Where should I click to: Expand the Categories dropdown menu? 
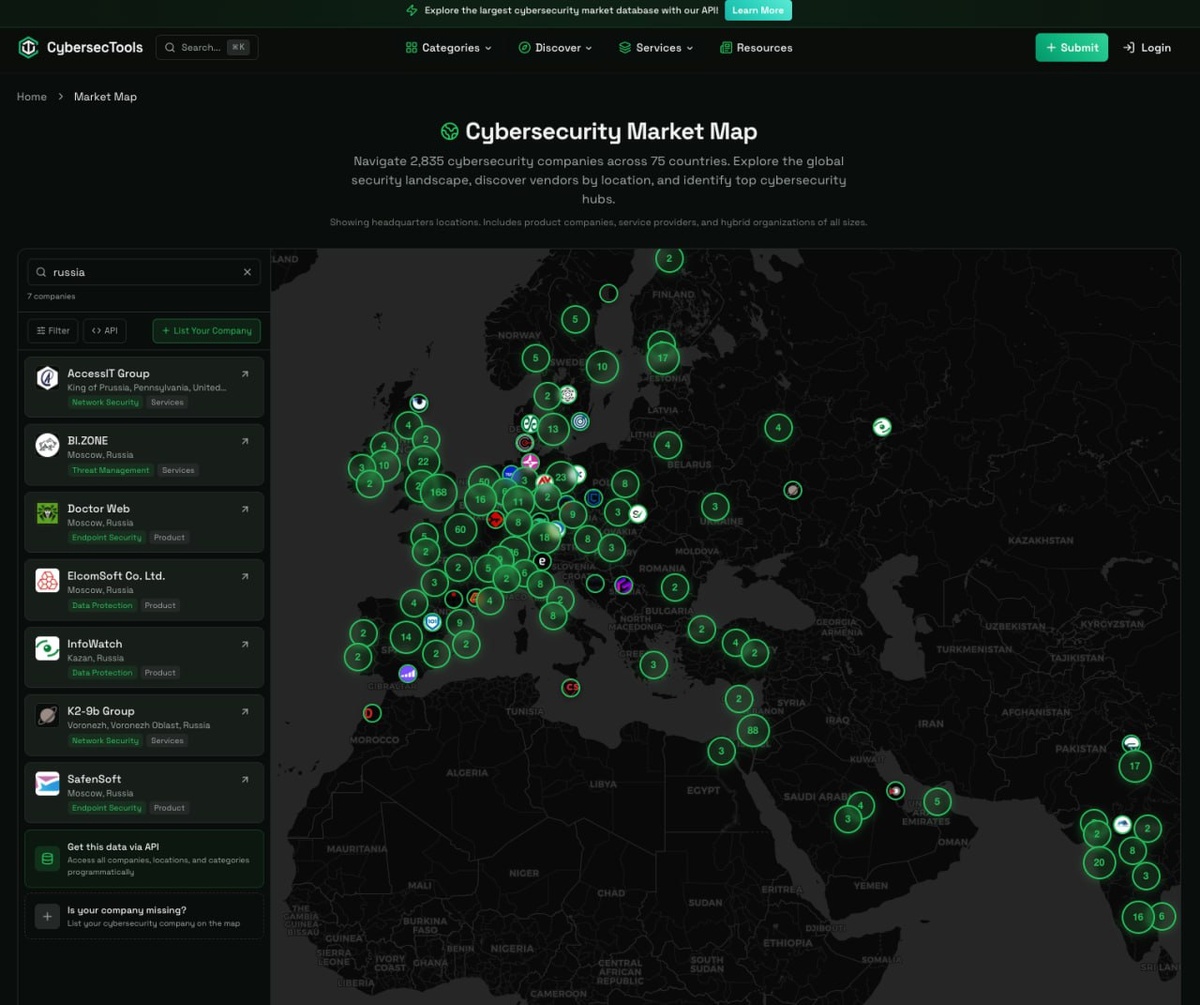pyautogui.click(x=449, y=48)
